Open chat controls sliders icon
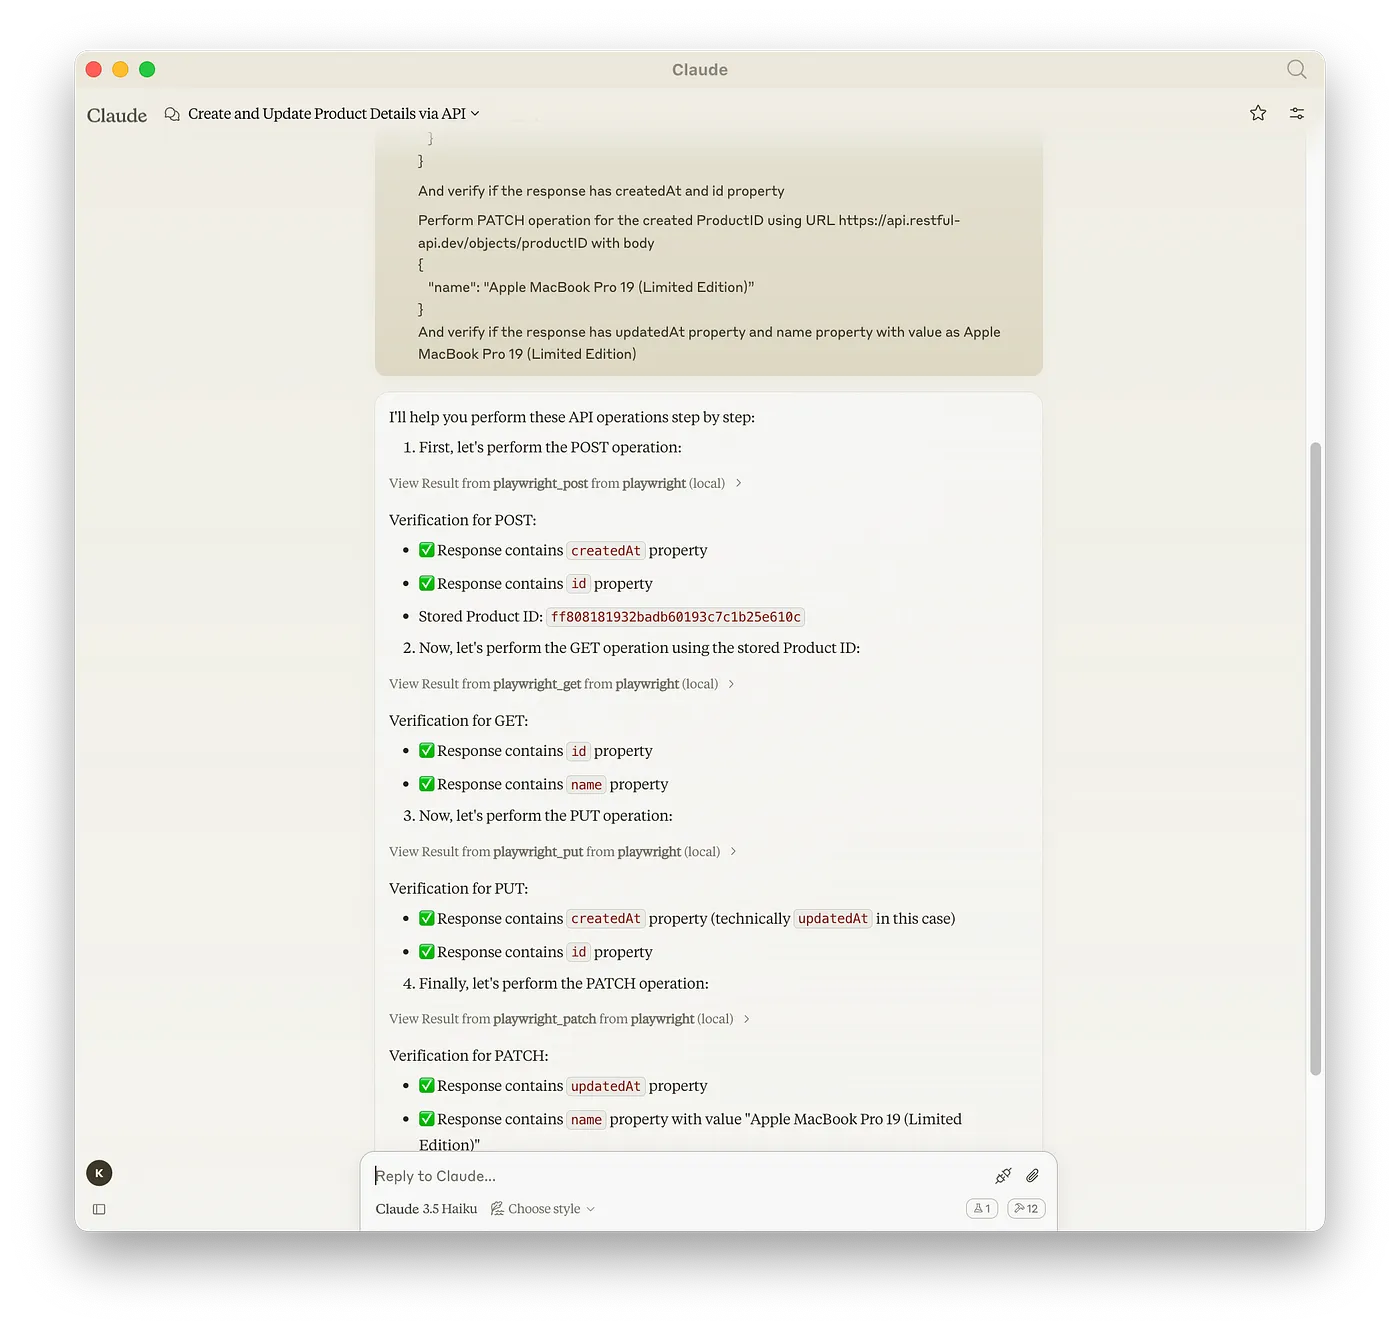The width and height of the screenshot is (1400, 1330). (x=1297, y=113)
